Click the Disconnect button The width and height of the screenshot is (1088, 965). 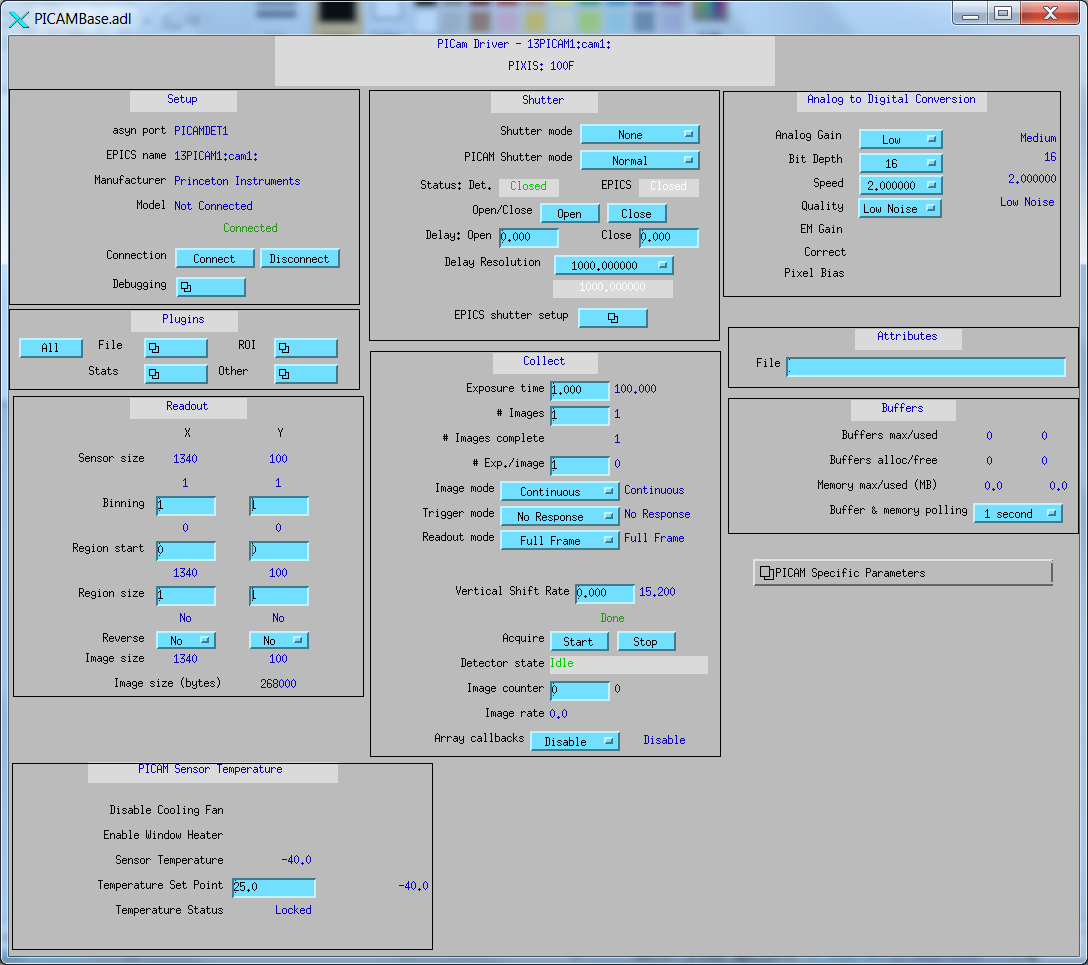pos(300,259)
